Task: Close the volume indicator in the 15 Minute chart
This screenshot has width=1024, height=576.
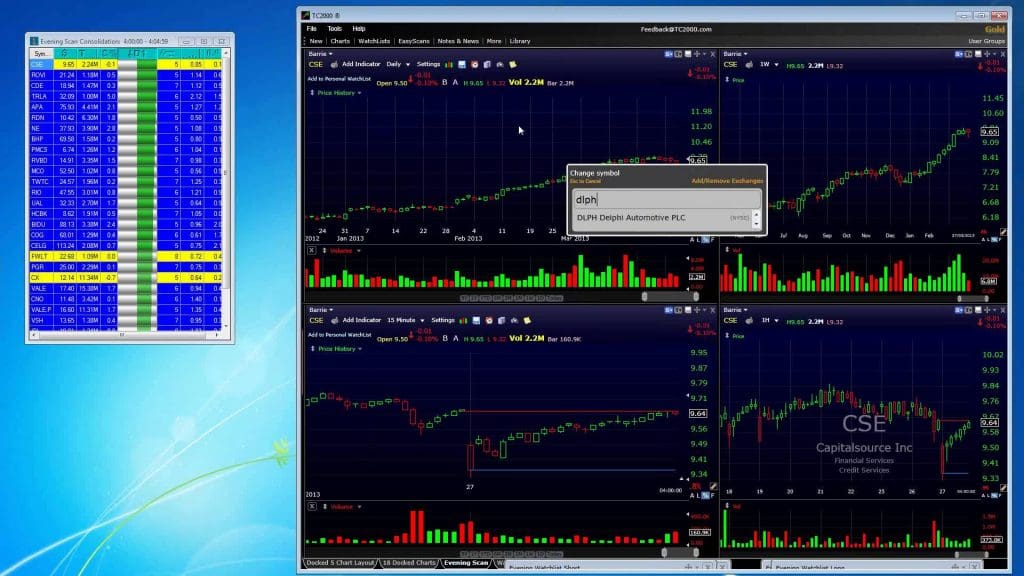Action: [312, 507]
